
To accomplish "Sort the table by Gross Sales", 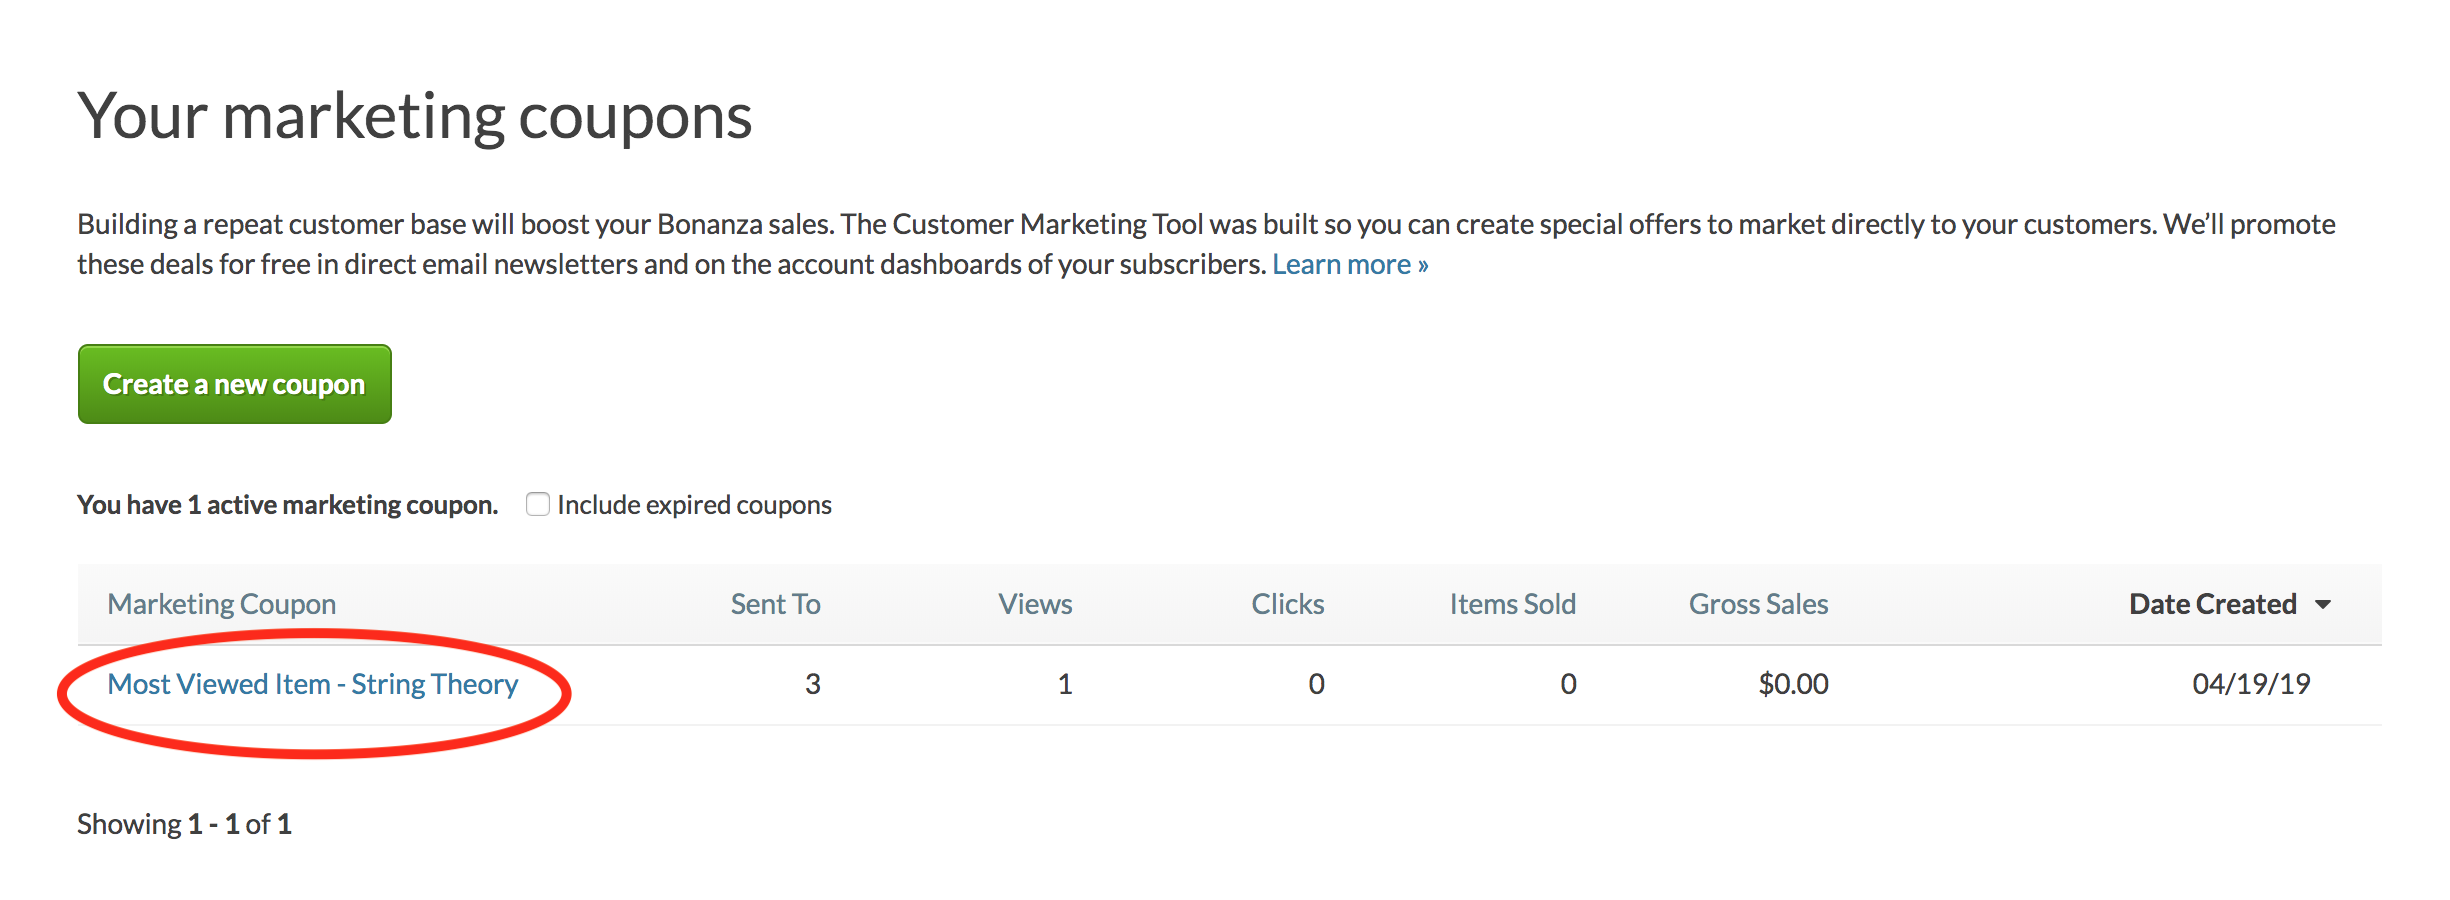I will [1758, 604].
